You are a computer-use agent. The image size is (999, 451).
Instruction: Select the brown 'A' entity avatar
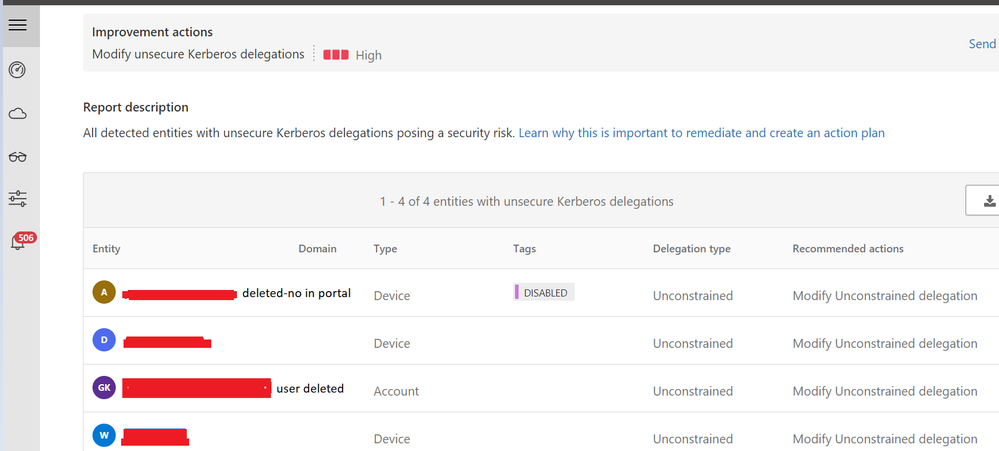[x=103, y=292]
